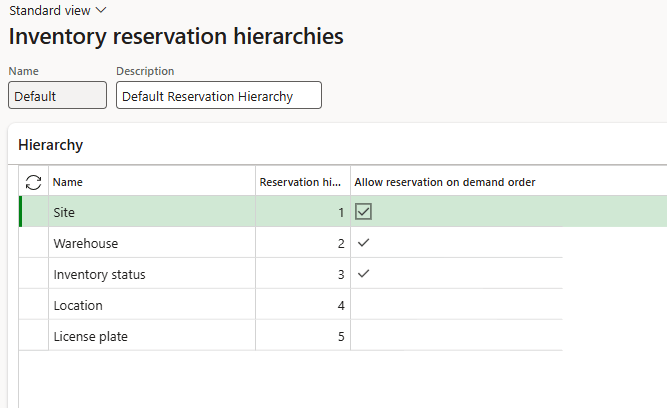Open Allow reservation on demand order column header

445,182
